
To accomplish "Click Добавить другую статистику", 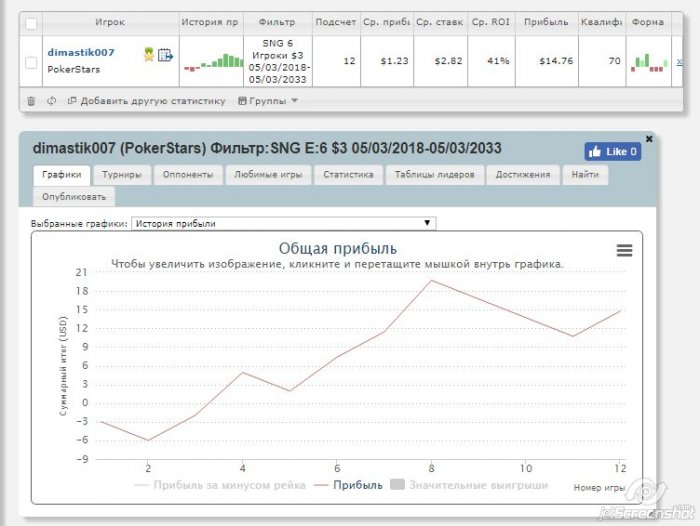I will point(146,101).
